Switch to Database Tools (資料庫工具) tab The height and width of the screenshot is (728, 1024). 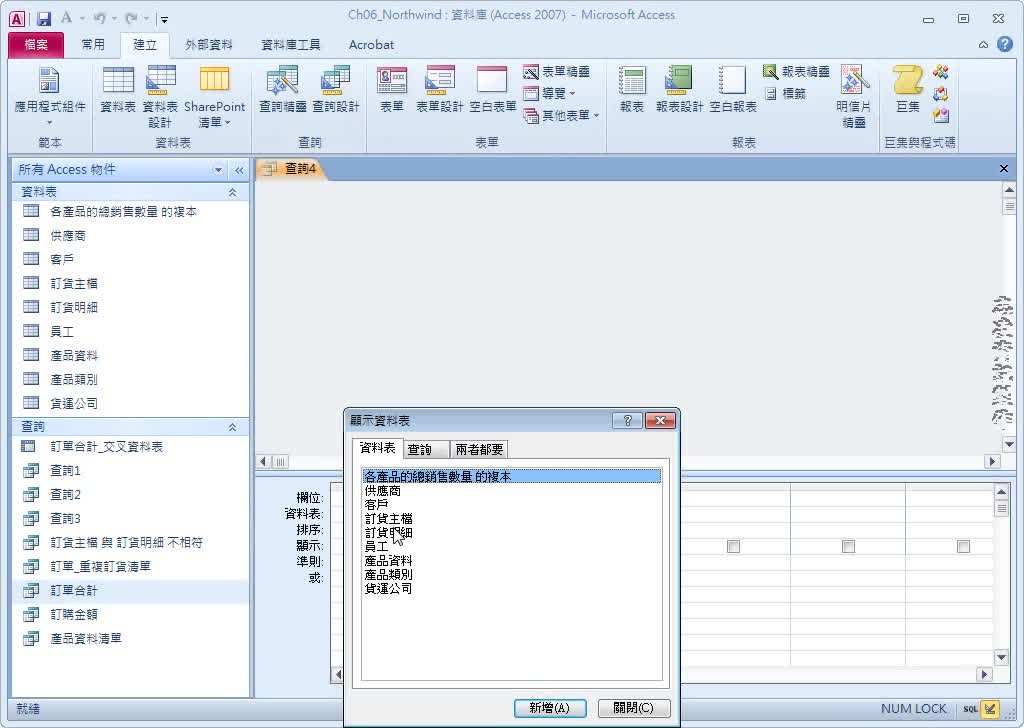(x=291, y=44)
